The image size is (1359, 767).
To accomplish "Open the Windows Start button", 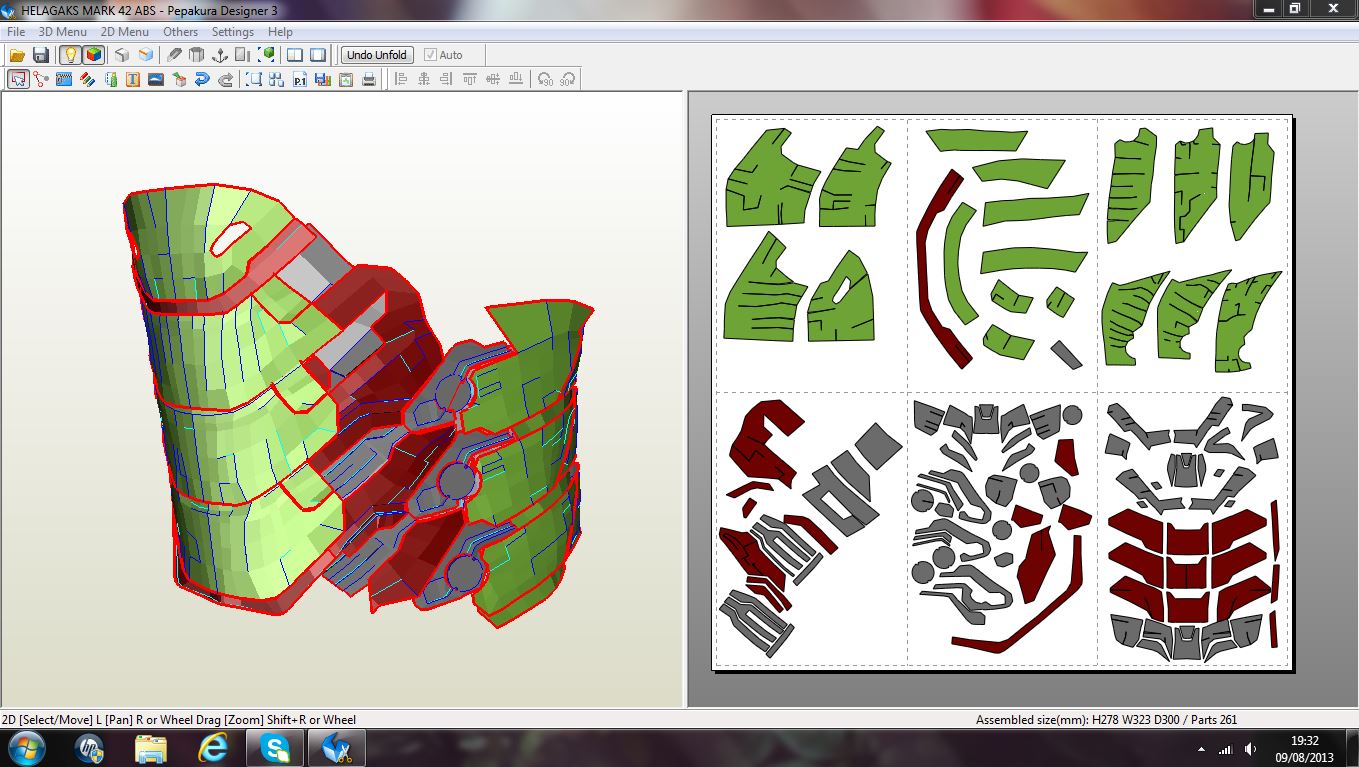I will pos(25,748).
